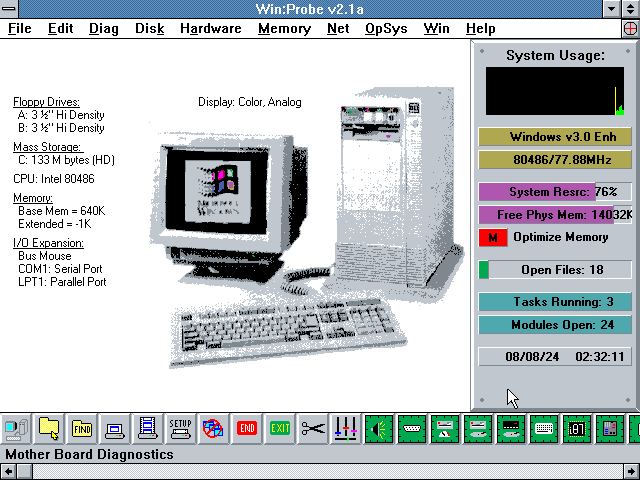
Task: Run the i87 coprocessor diagnostic icon
Action: point(577,429)
